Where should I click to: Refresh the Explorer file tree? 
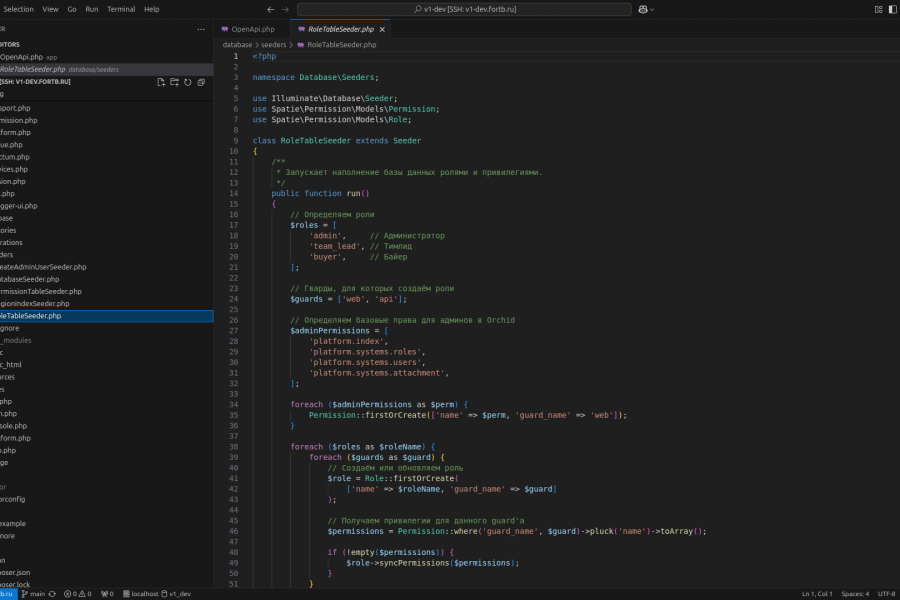pyautogui.click(x=187, y=82)
